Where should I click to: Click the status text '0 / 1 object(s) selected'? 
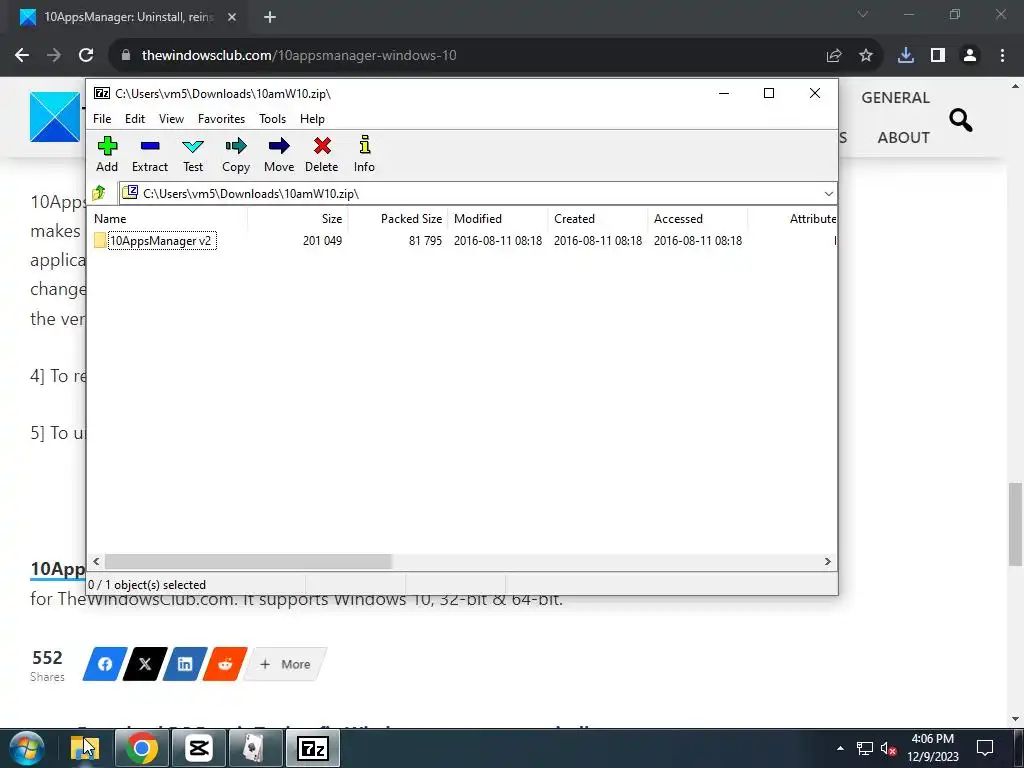coord(147,585)
